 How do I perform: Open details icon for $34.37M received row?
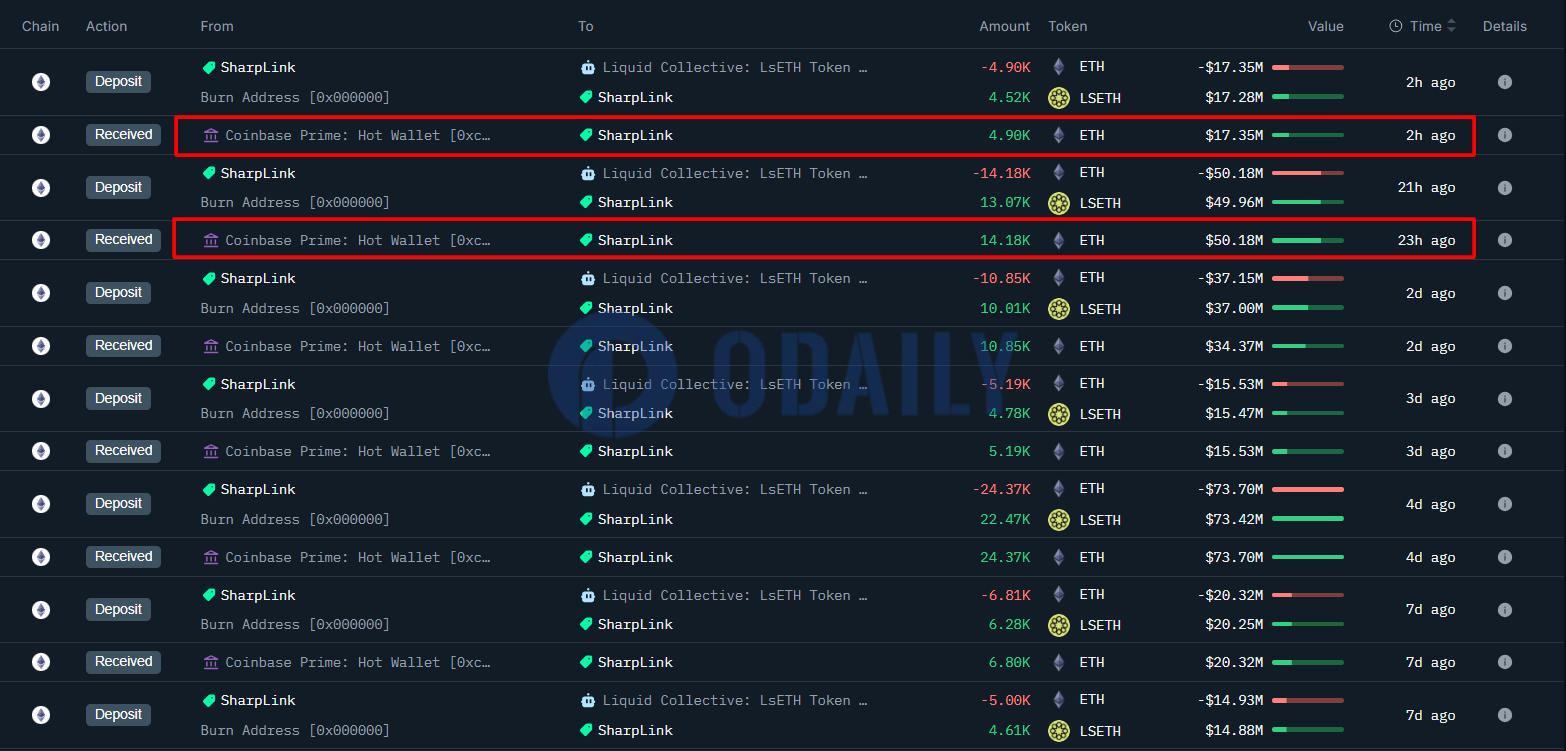click(x=1504, y=346)
